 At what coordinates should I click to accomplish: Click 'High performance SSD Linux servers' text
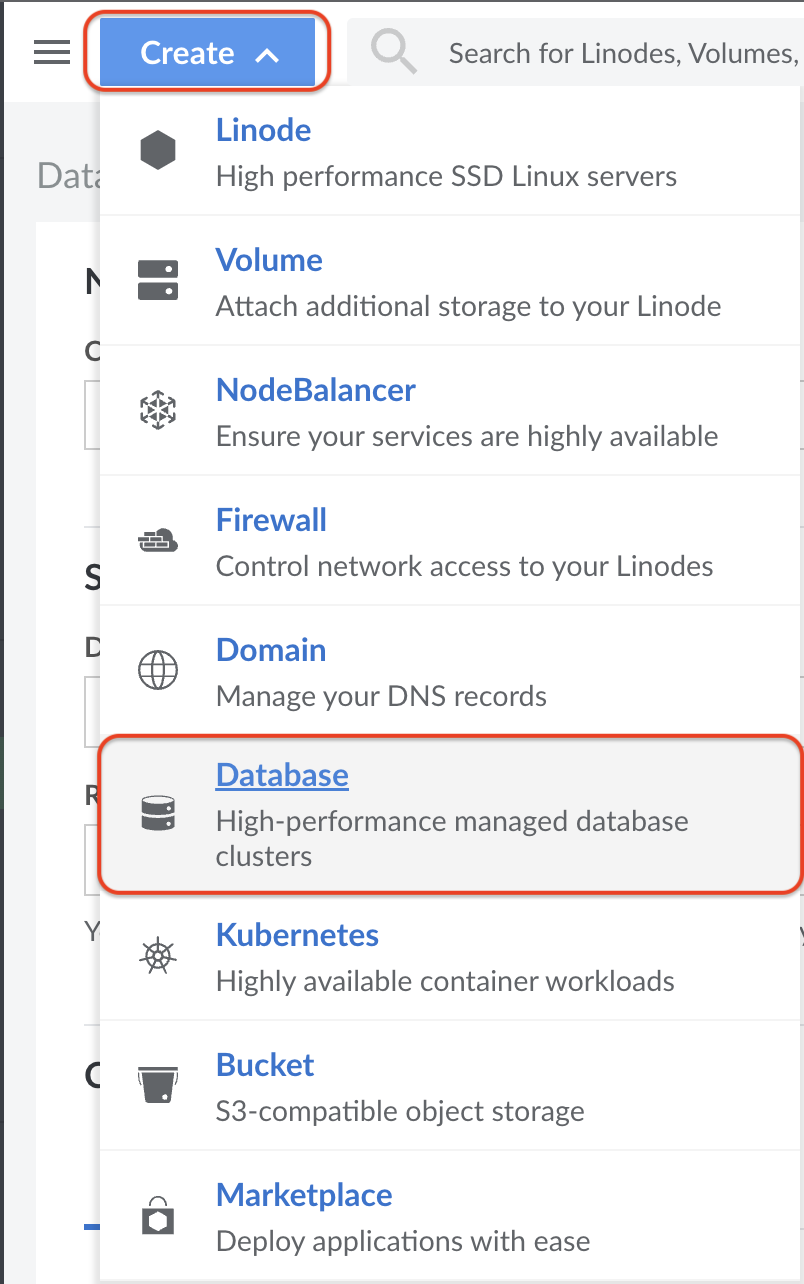pyautogui.click(x=446, y=177)
